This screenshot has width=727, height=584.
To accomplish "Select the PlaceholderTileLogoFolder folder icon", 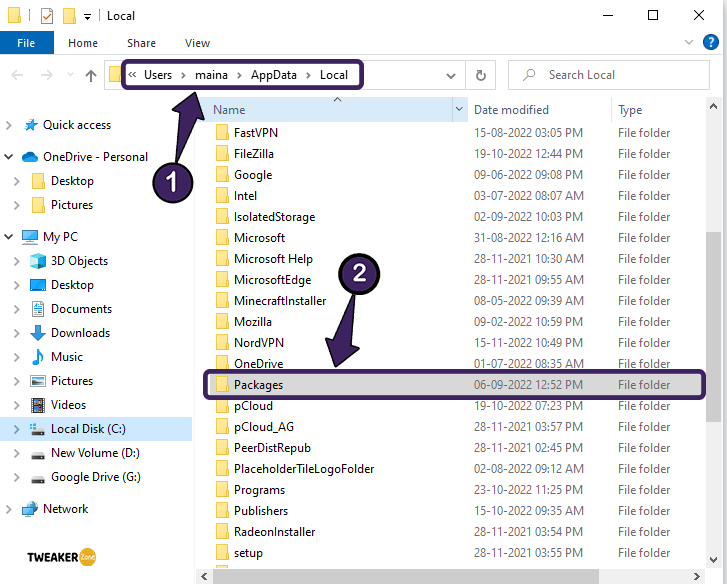I will pos(222,469).
